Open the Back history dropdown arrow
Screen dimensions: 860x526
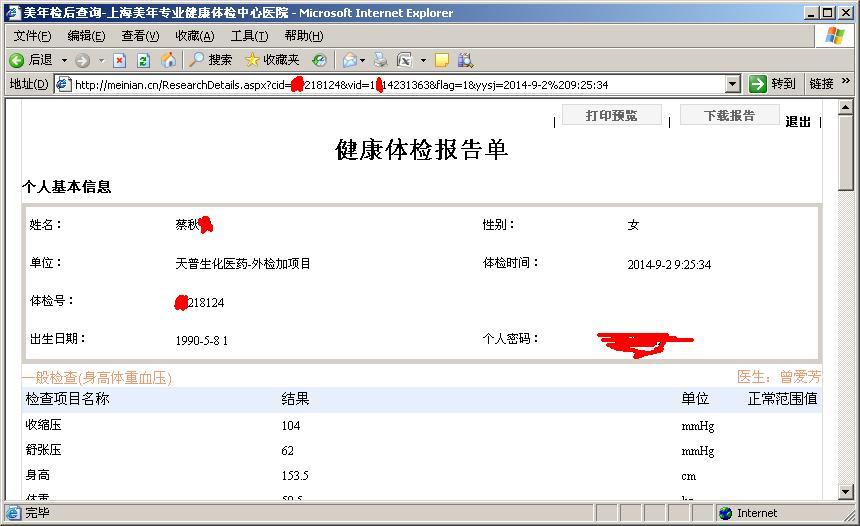click(x=64, y=60)
